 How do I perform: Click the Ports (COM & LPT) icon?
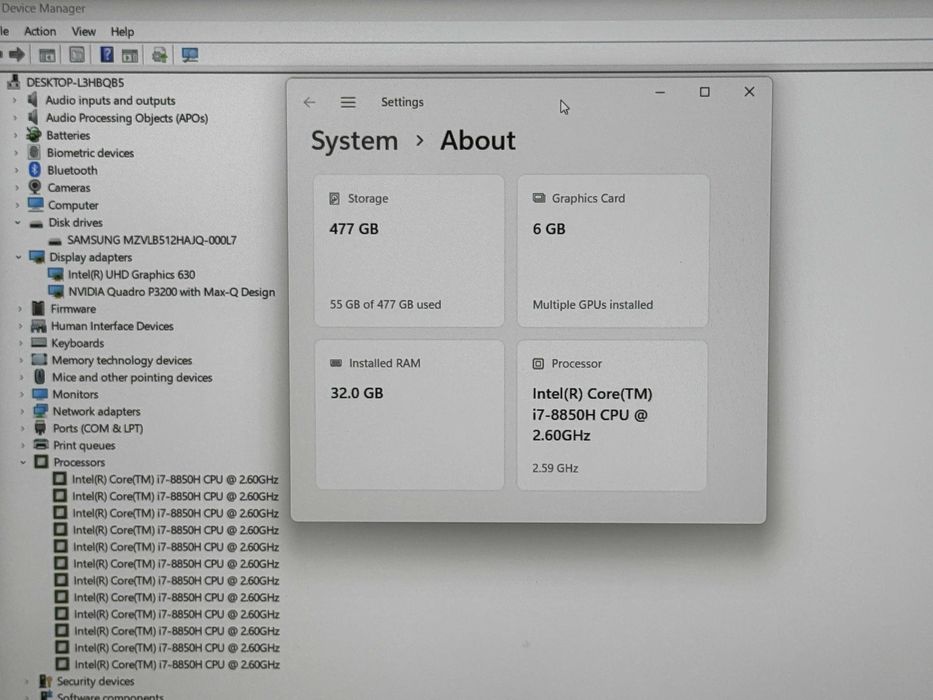pos(40,427)
